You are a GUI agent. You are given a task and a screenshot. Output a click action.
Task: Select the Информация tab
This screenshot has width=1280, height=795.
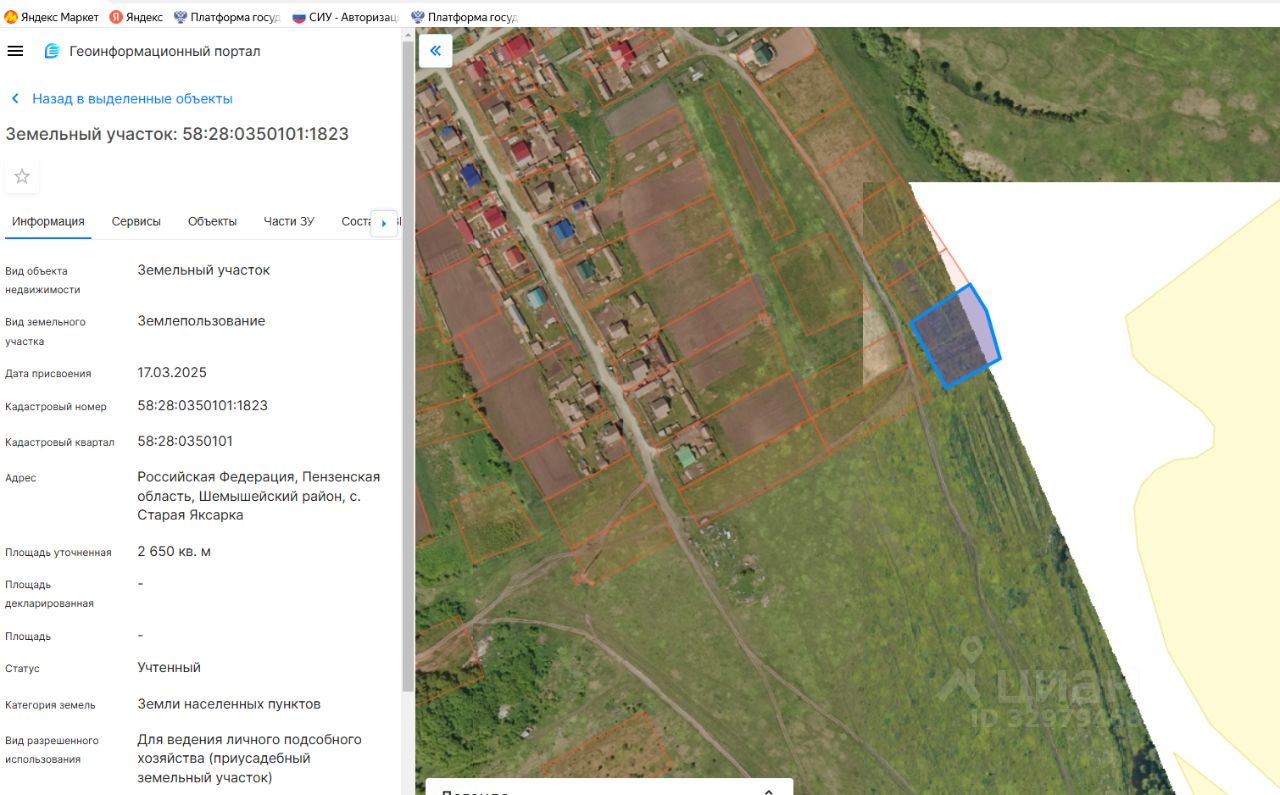pos(48,221)
